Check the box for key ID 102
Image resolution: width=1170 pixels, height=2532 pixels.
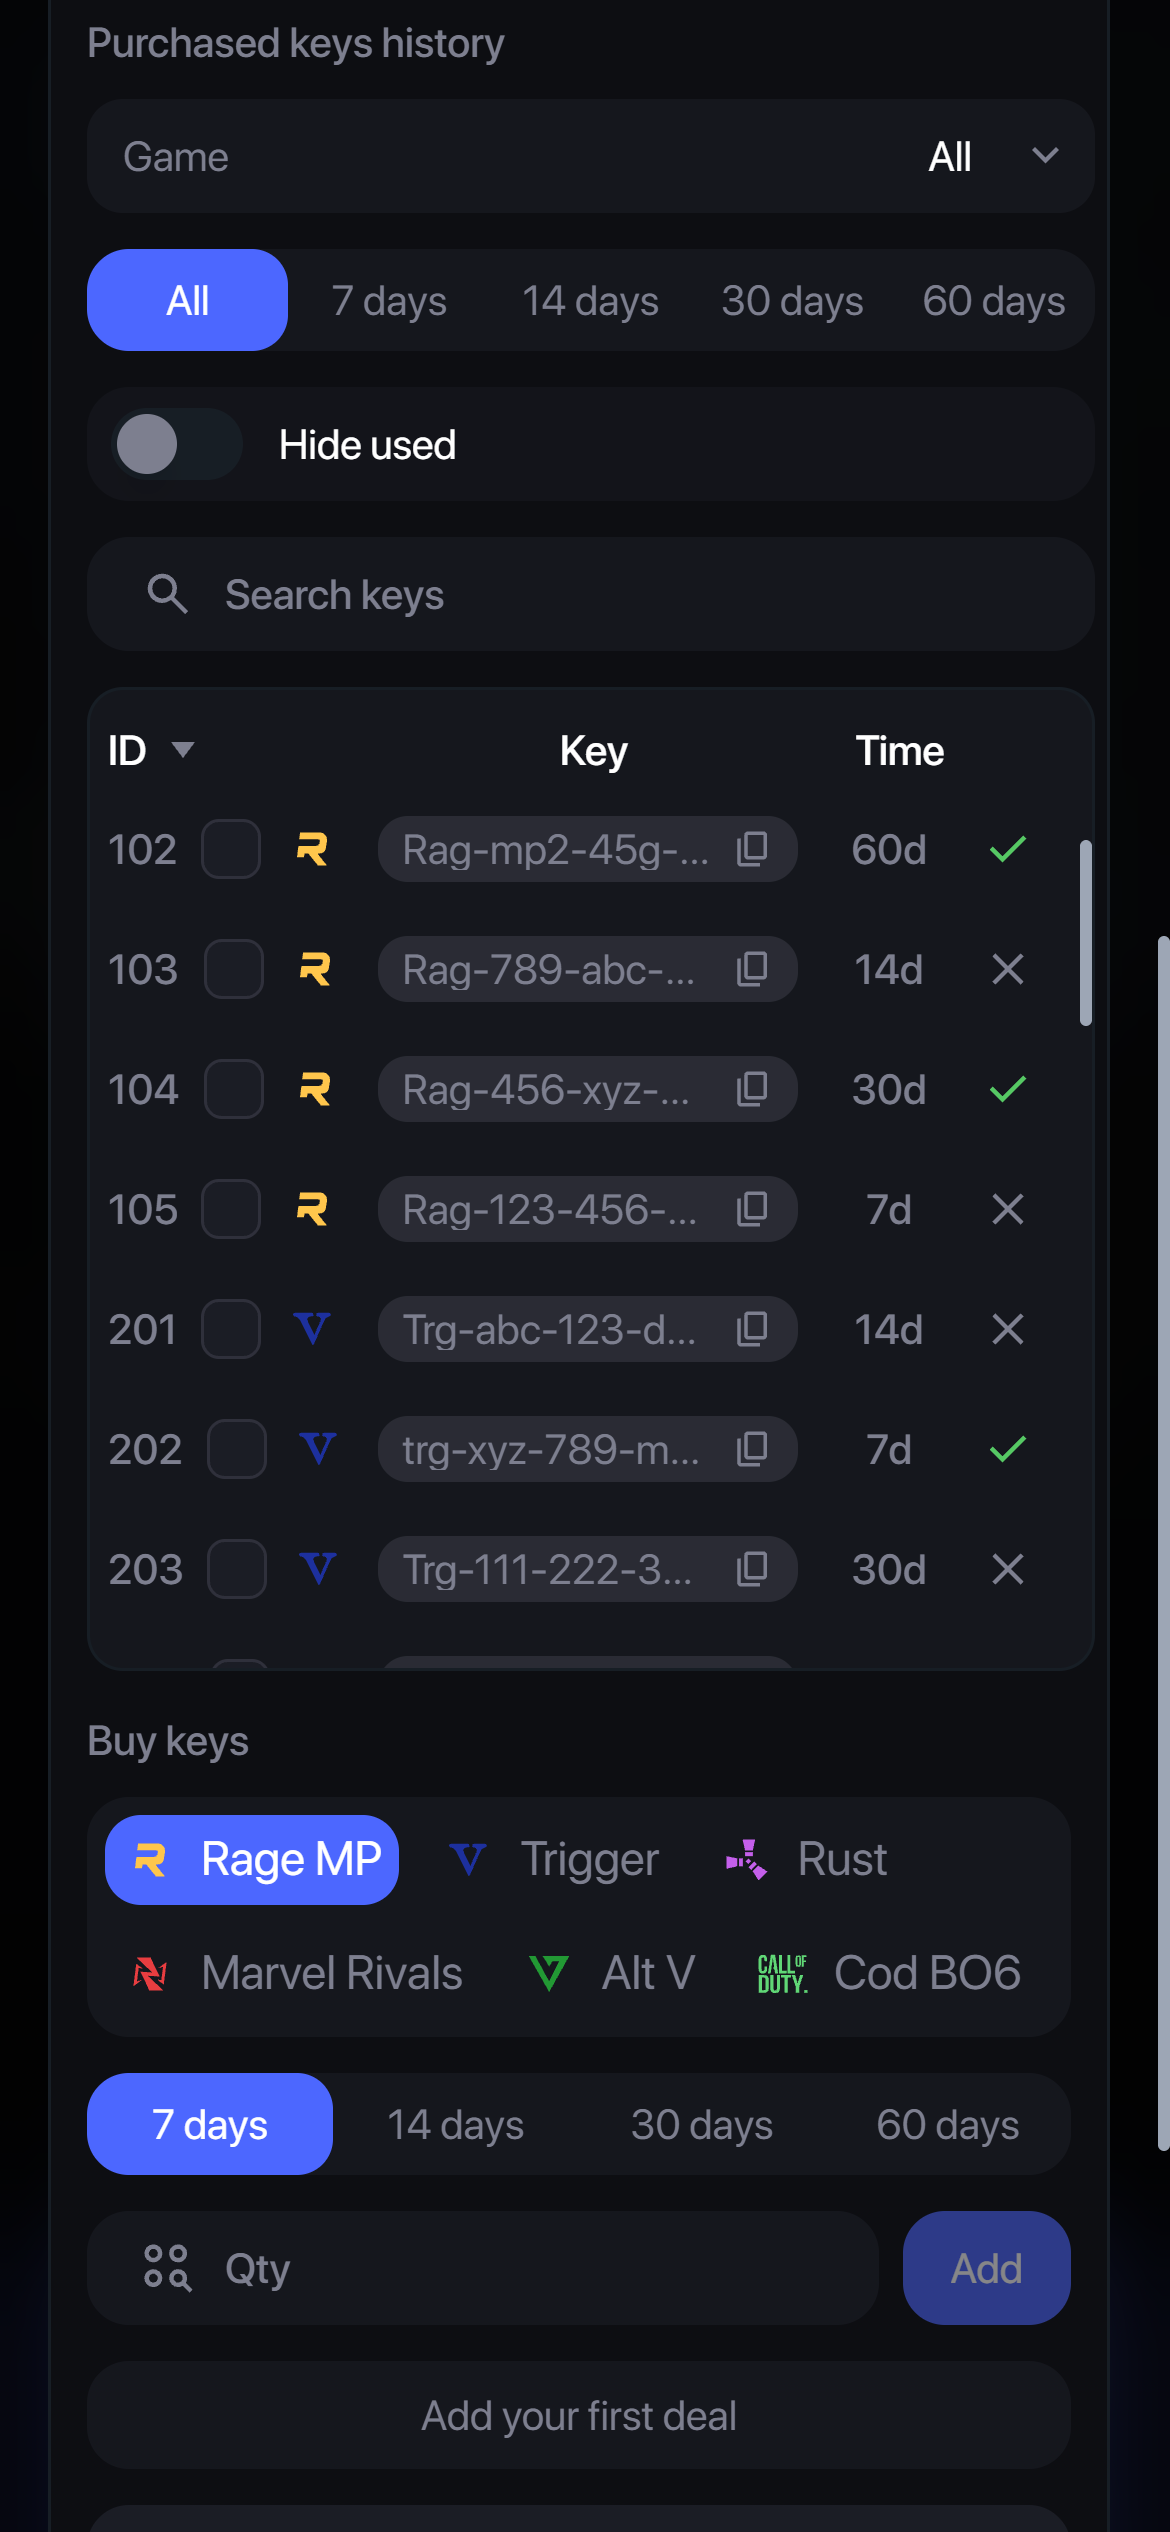pos(231,849)
